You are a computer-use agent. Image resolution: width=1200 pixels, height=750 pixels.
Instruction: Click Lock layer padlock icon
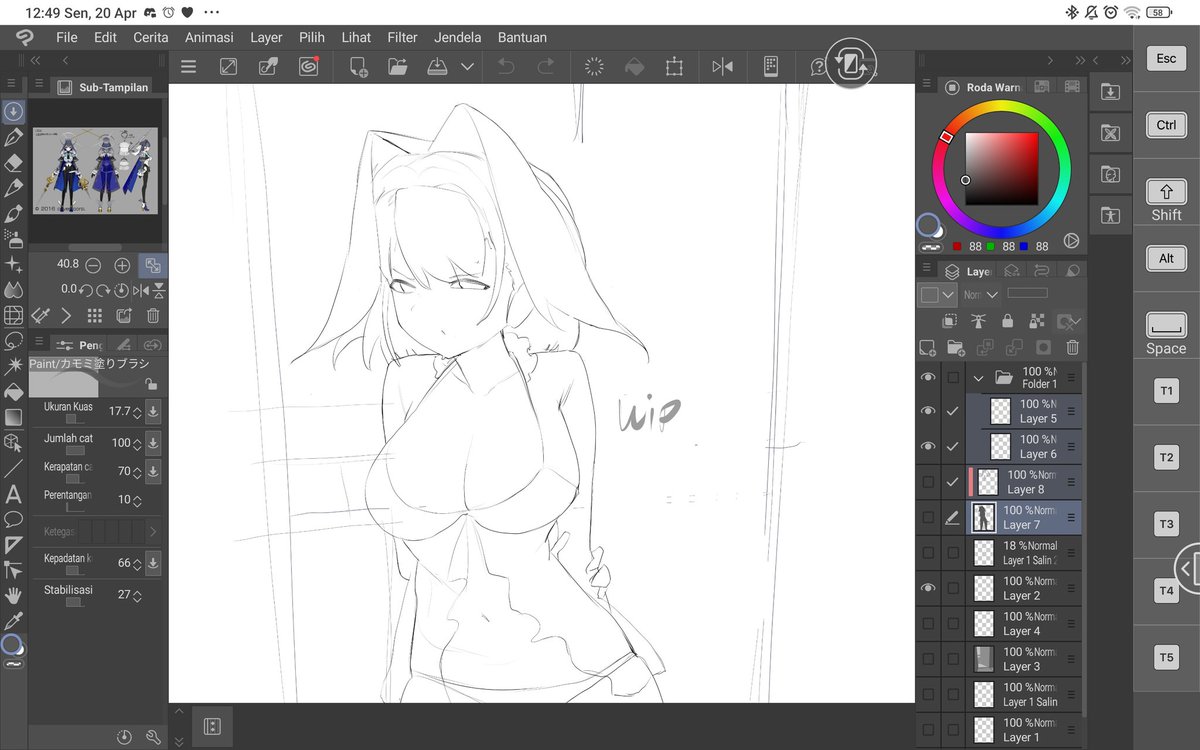tap(1007, 321)
